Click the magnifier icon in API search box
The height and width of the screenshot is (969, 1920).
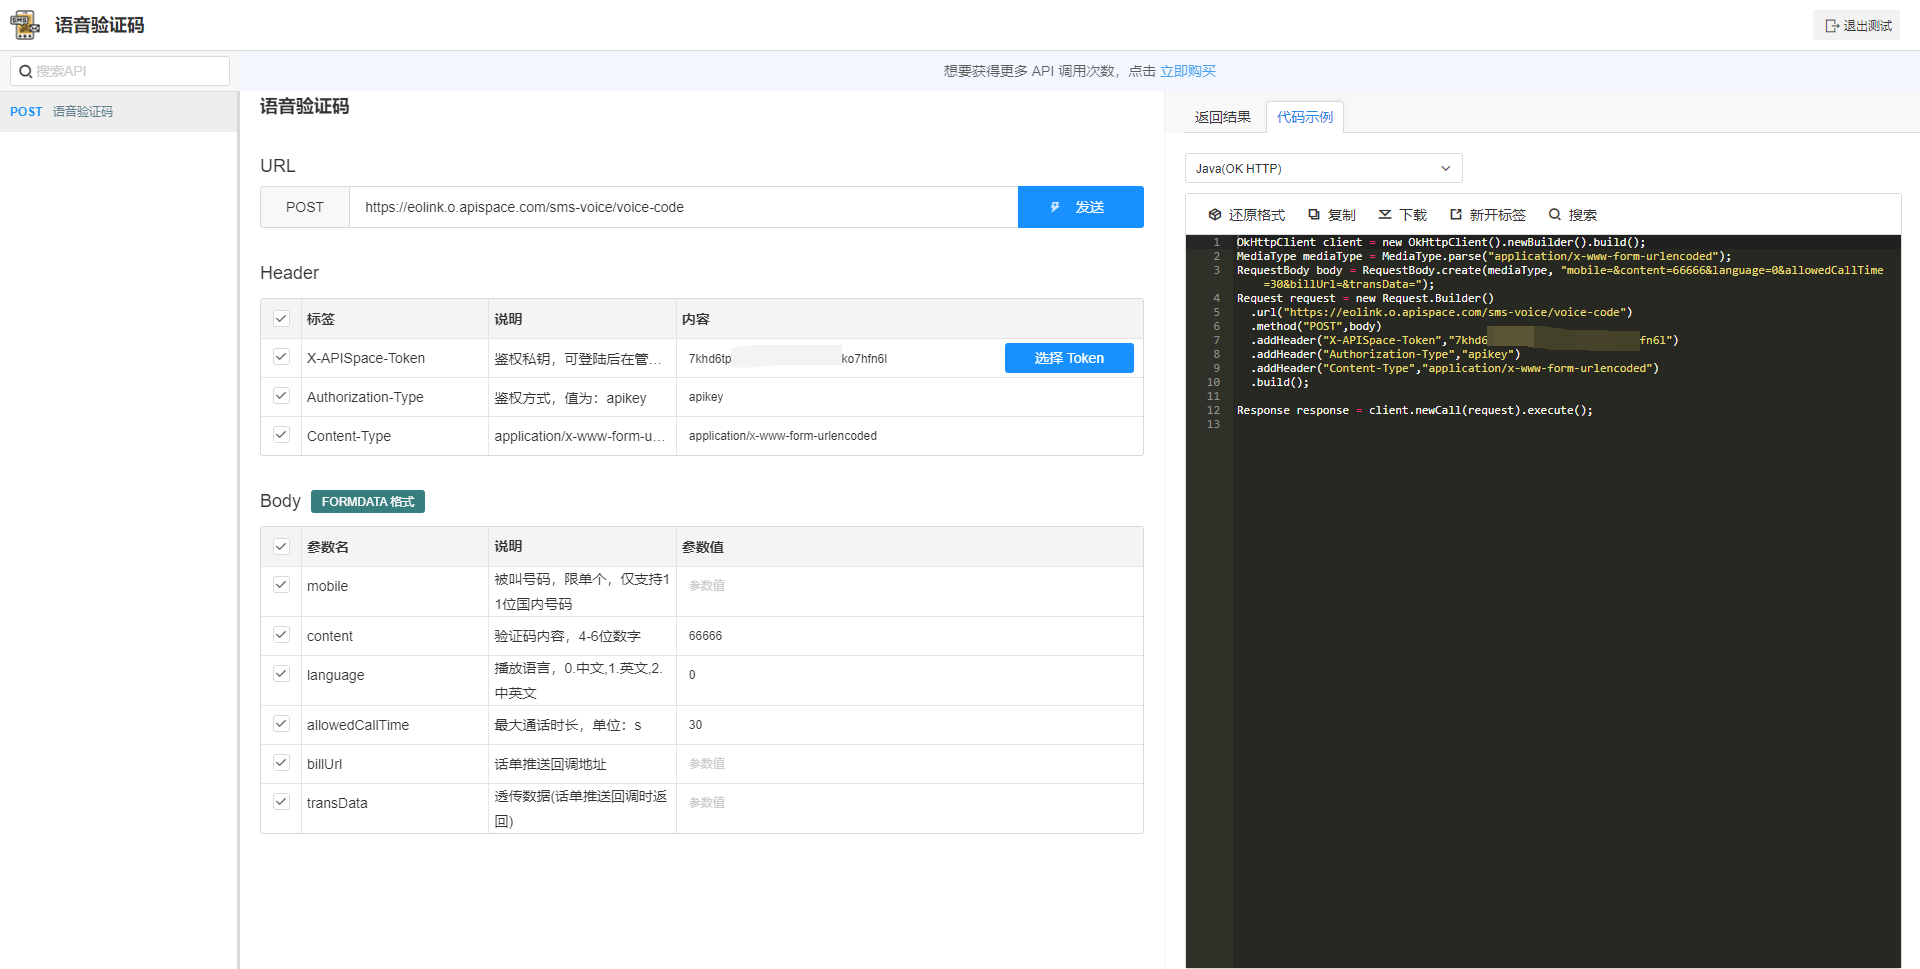(26, 71)
